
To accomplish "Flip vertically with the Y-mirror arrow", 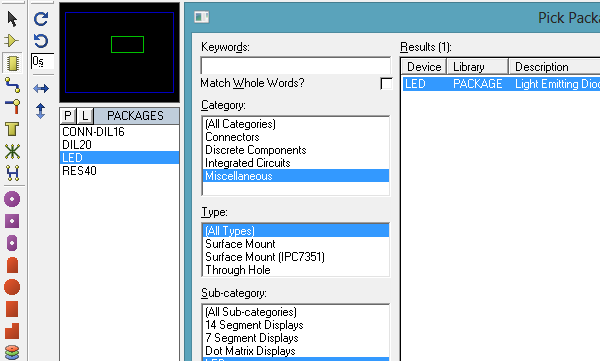I will point(41,111).
